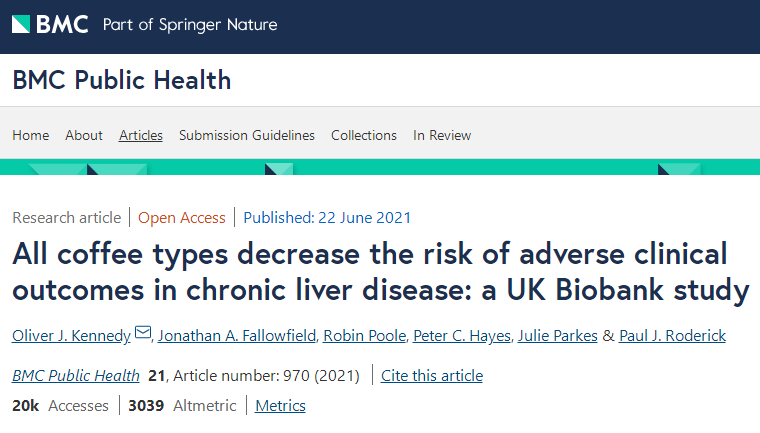This screenshot has height=433, width=760.
Task: View author Paul J. Roderick
Action: [x=675, y=335]
